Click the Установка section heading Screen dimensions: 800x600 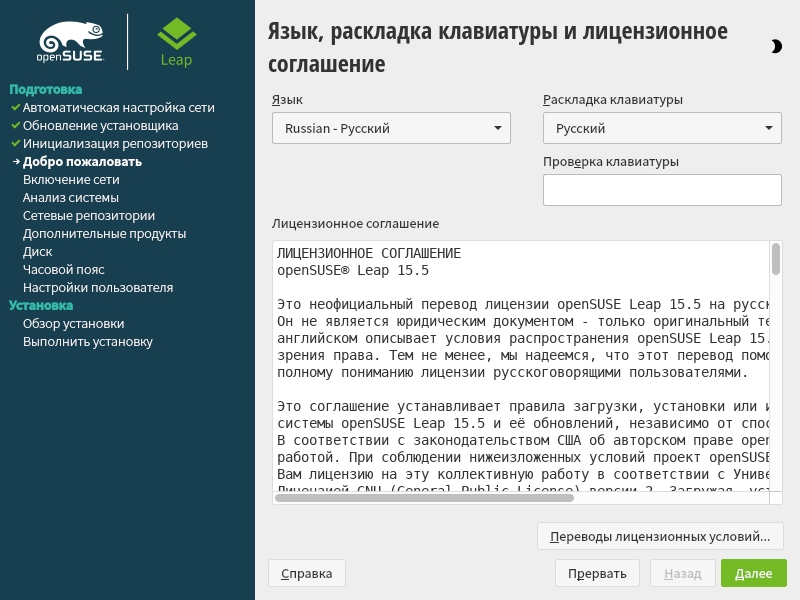[41, 306]
